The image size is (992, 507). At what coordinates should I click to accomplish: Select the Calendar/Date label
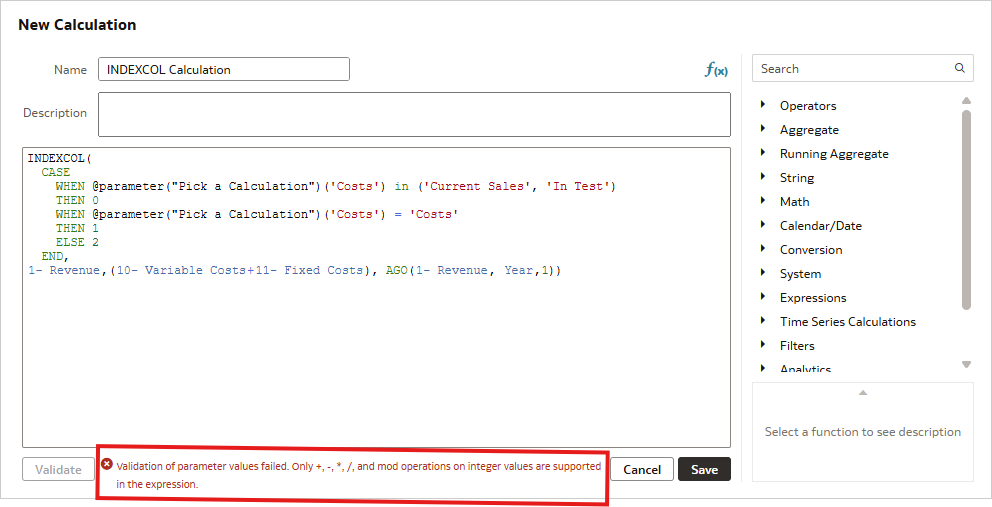tap(821, 226)
